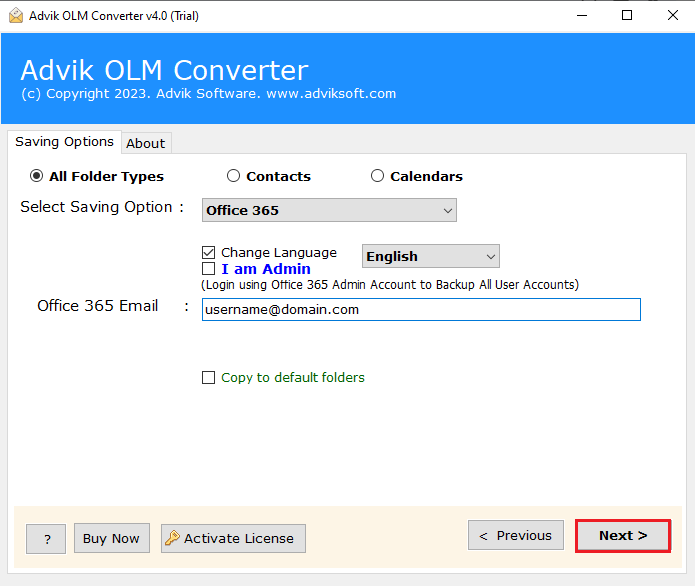Click the Activate License button
The image size is (695, 586).
pos(233,538)
